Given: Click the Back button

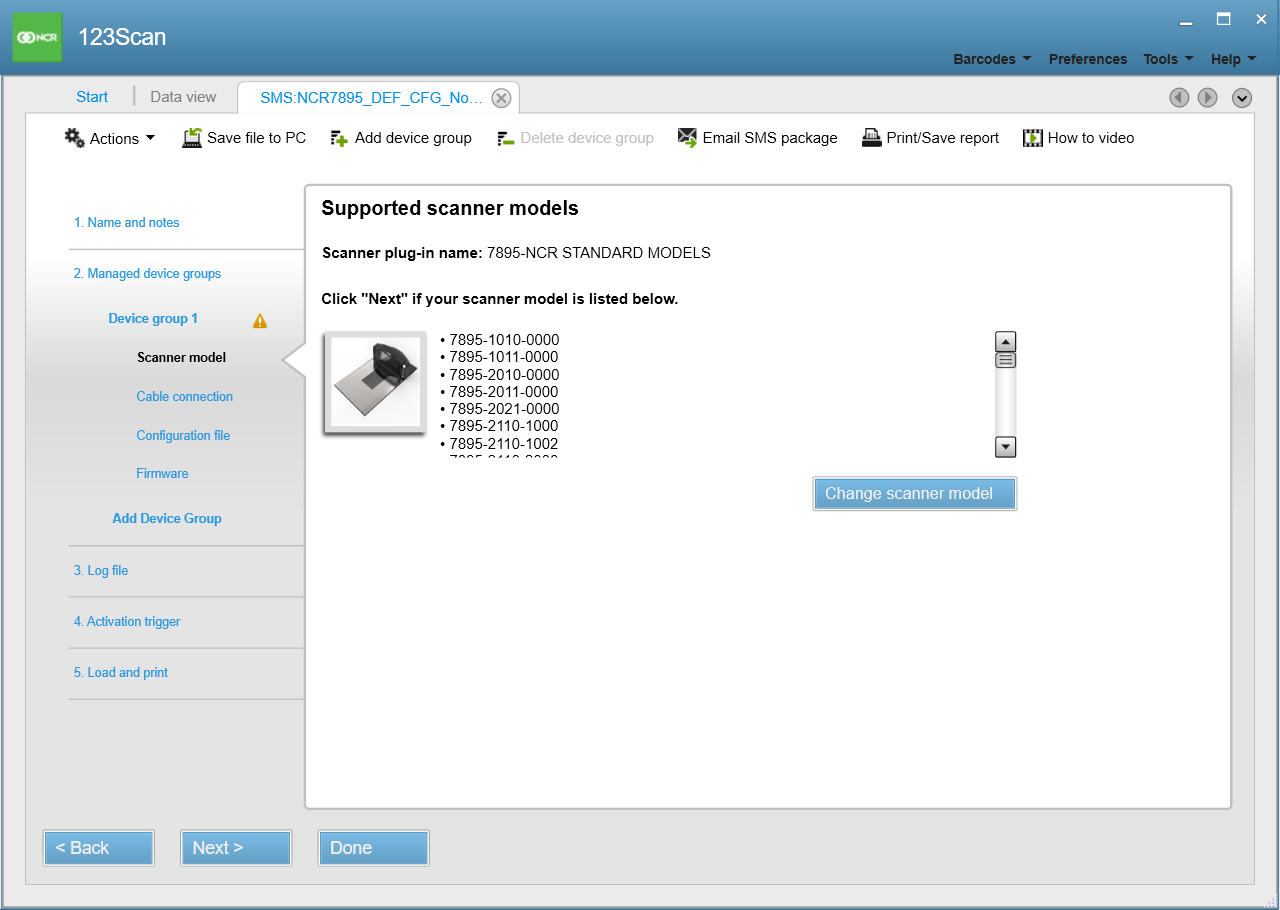Looking at the screenshot, I should coord(99,848).
